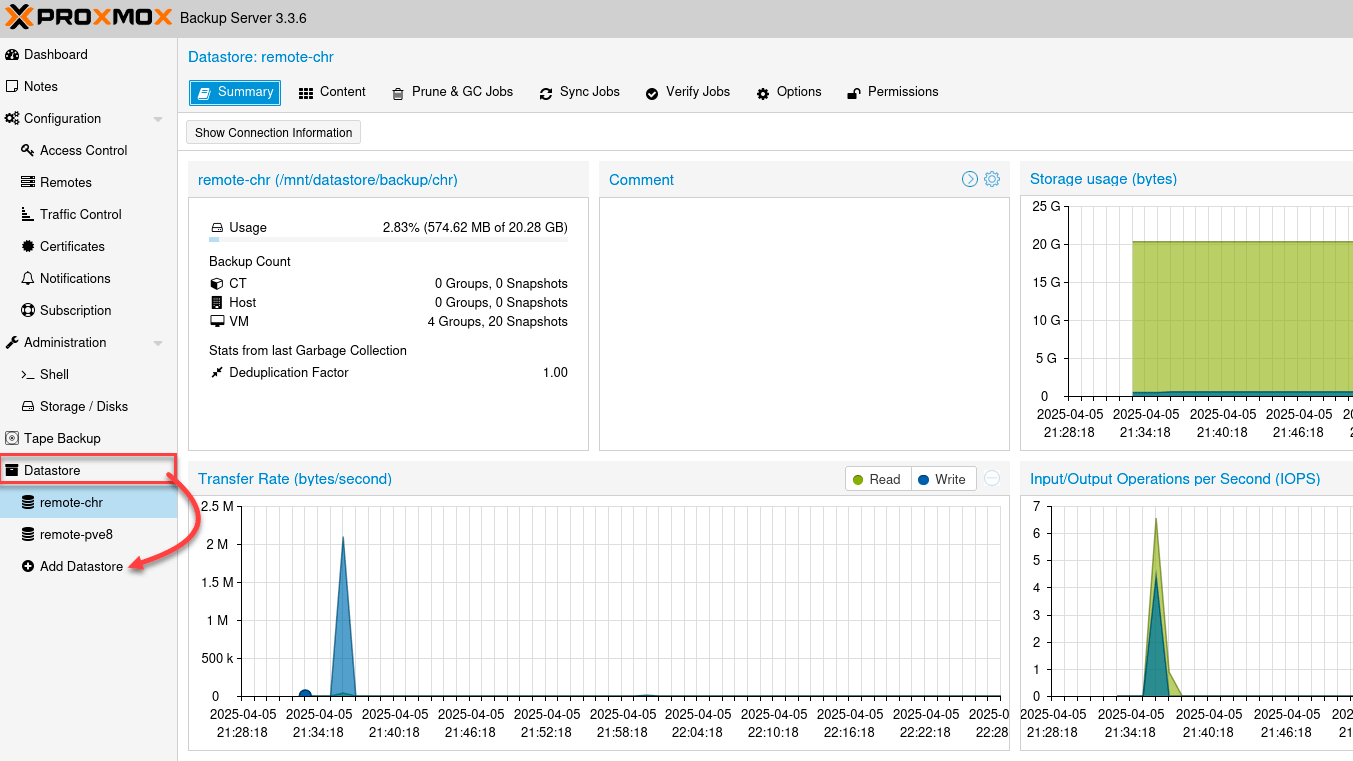The width and height of the screenshot is (1353, 761).
Task: Open the Notifications settings page
Action: click(x=75, y=278)
